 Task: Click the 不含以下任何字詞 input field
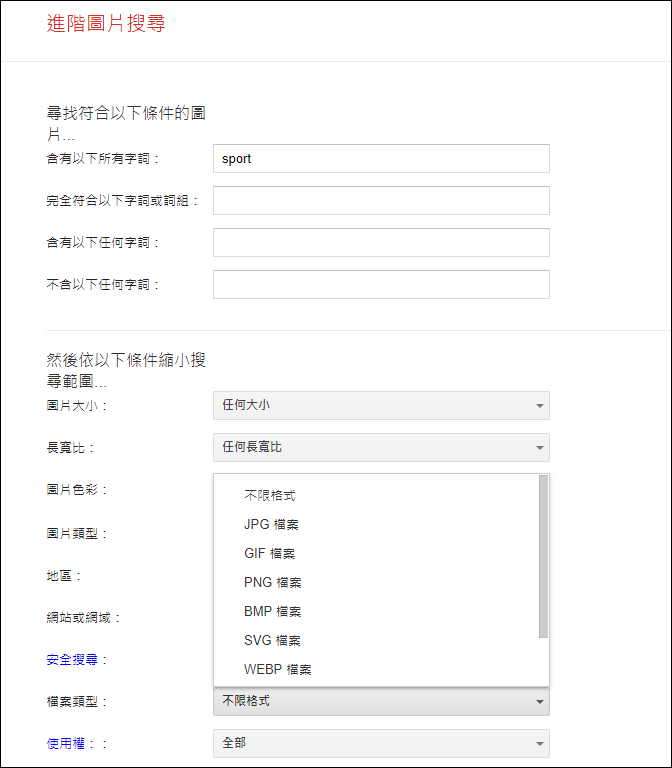381,284
